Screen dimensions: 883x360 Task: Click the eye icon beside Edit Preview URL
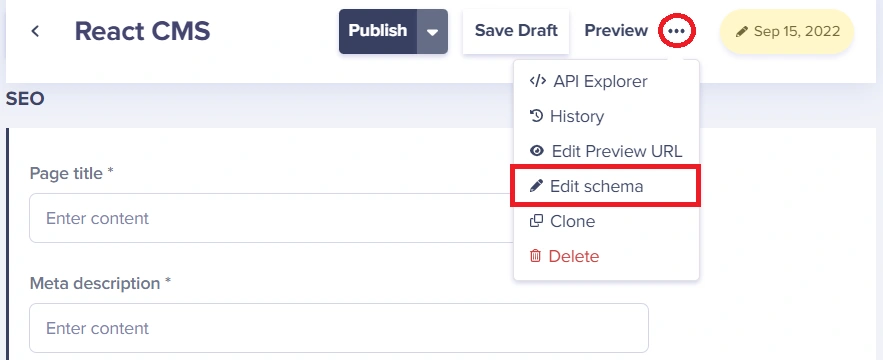[537, 151]
